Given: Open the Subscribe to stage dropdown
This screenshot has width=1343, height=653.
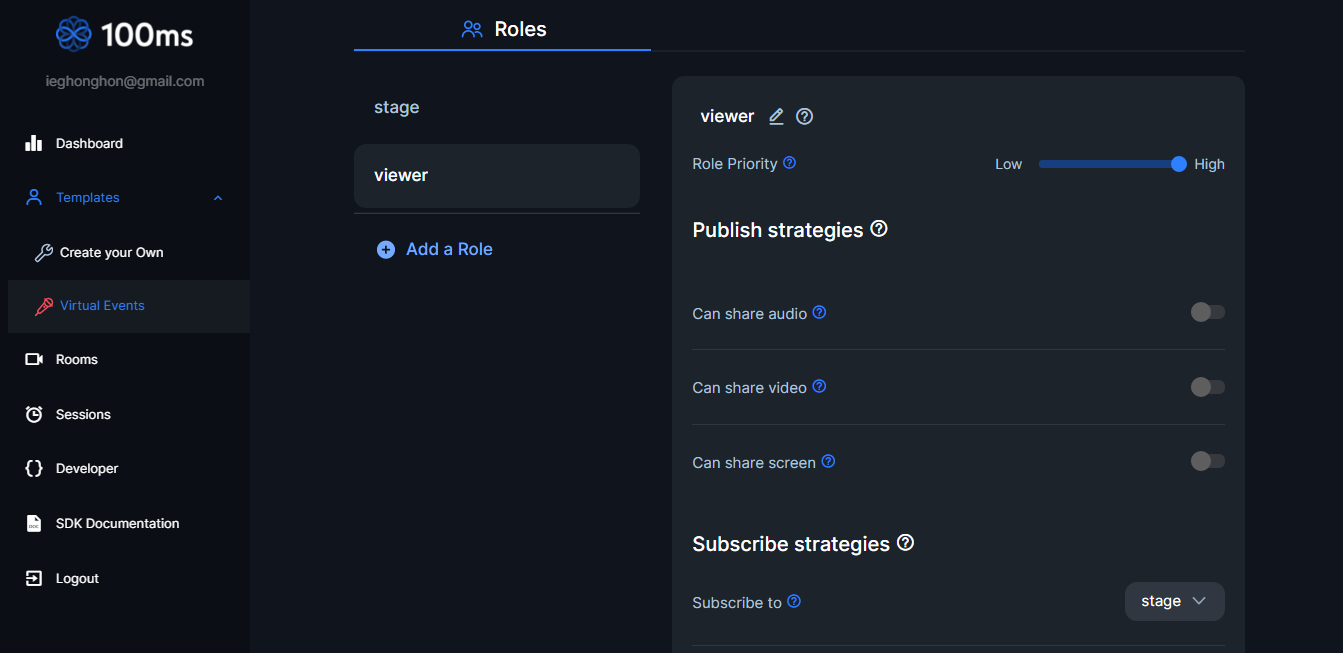Looking at the screenshot, I should coord(1174,601).
